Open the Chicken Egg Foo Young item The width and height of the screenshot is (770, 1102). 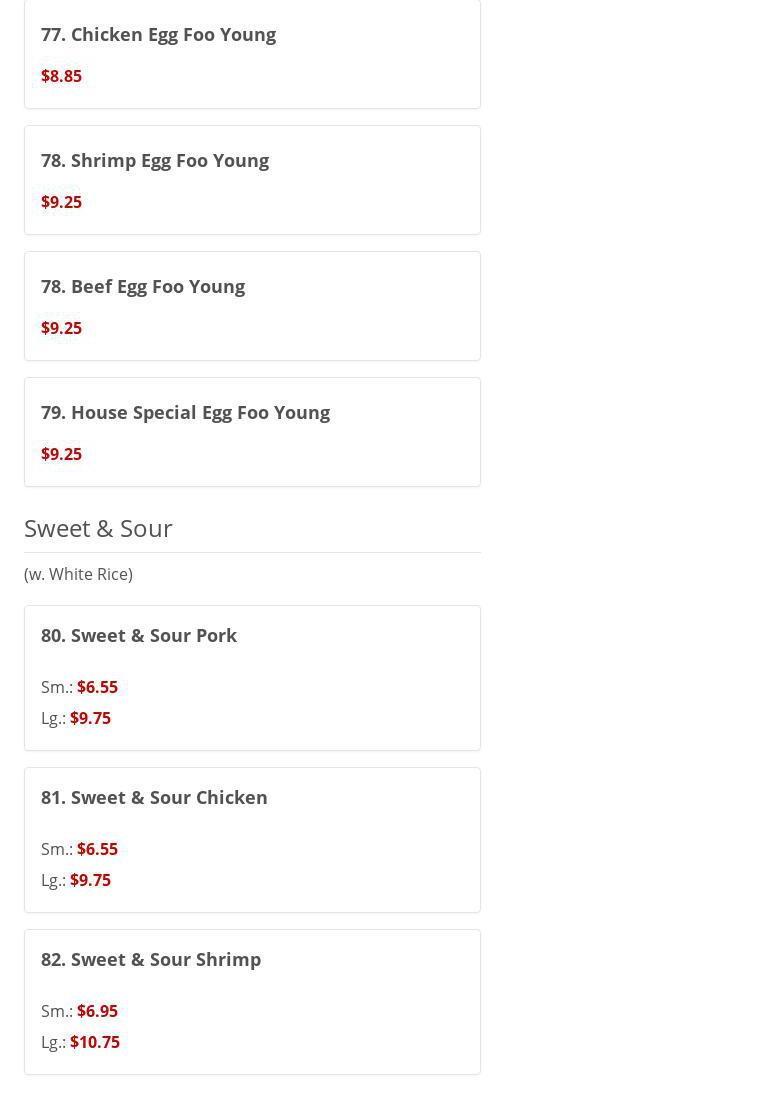point(158,34)
